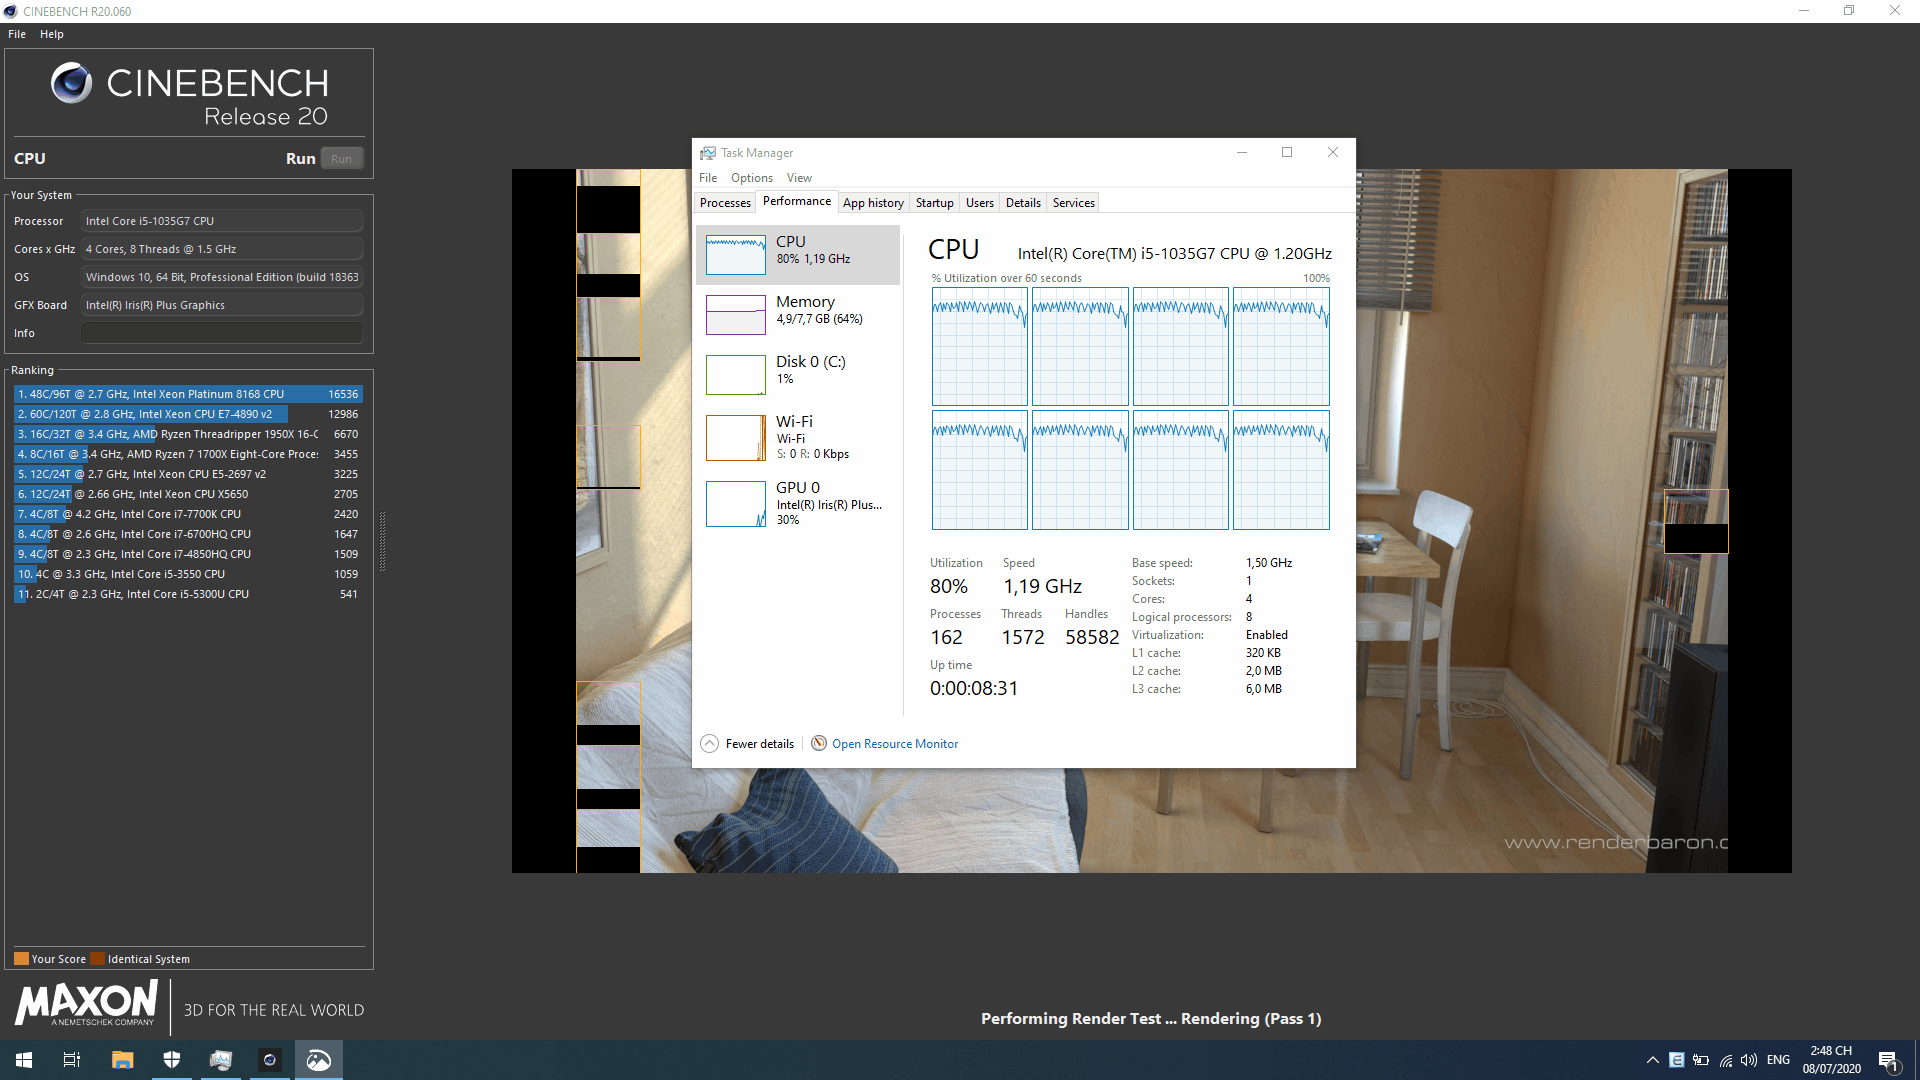Screen dimensions: 1920x1080
Task: Select Ryzen Threadripper 1950X ranking row
Action: point(188,434)
